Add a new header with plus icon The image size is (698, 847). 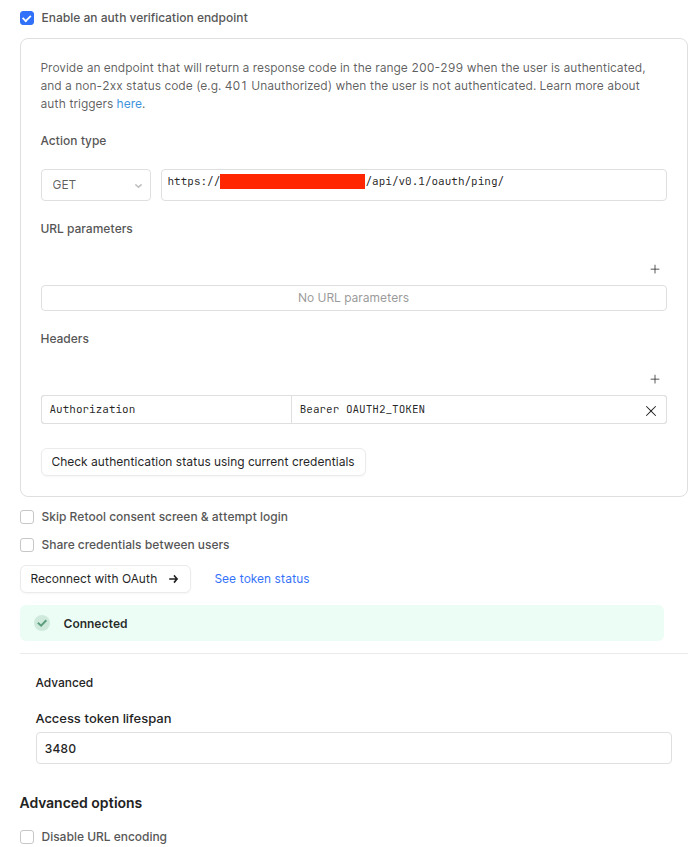655,379
